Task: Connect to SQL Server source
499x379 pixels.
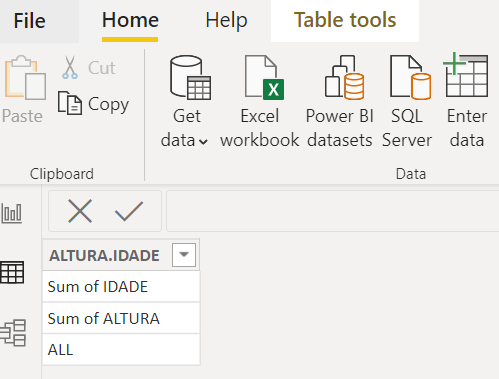Action: tap(407, 102)
